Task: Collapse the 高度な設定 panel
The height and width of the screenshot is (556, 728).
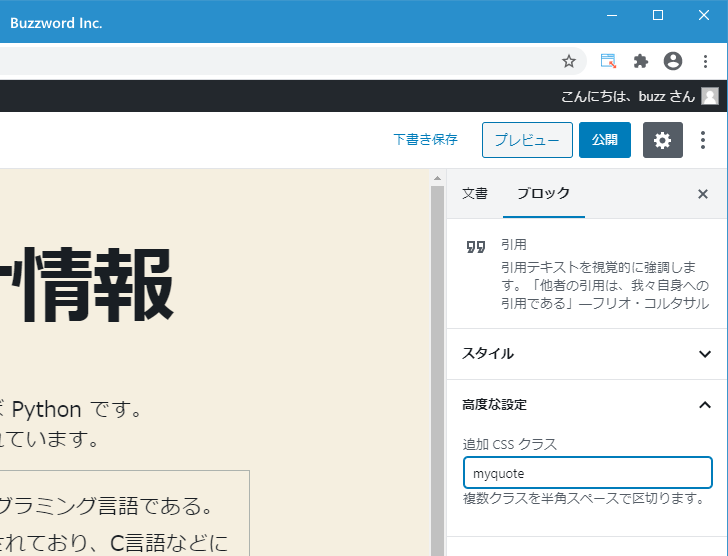Action: click(587, 405)
